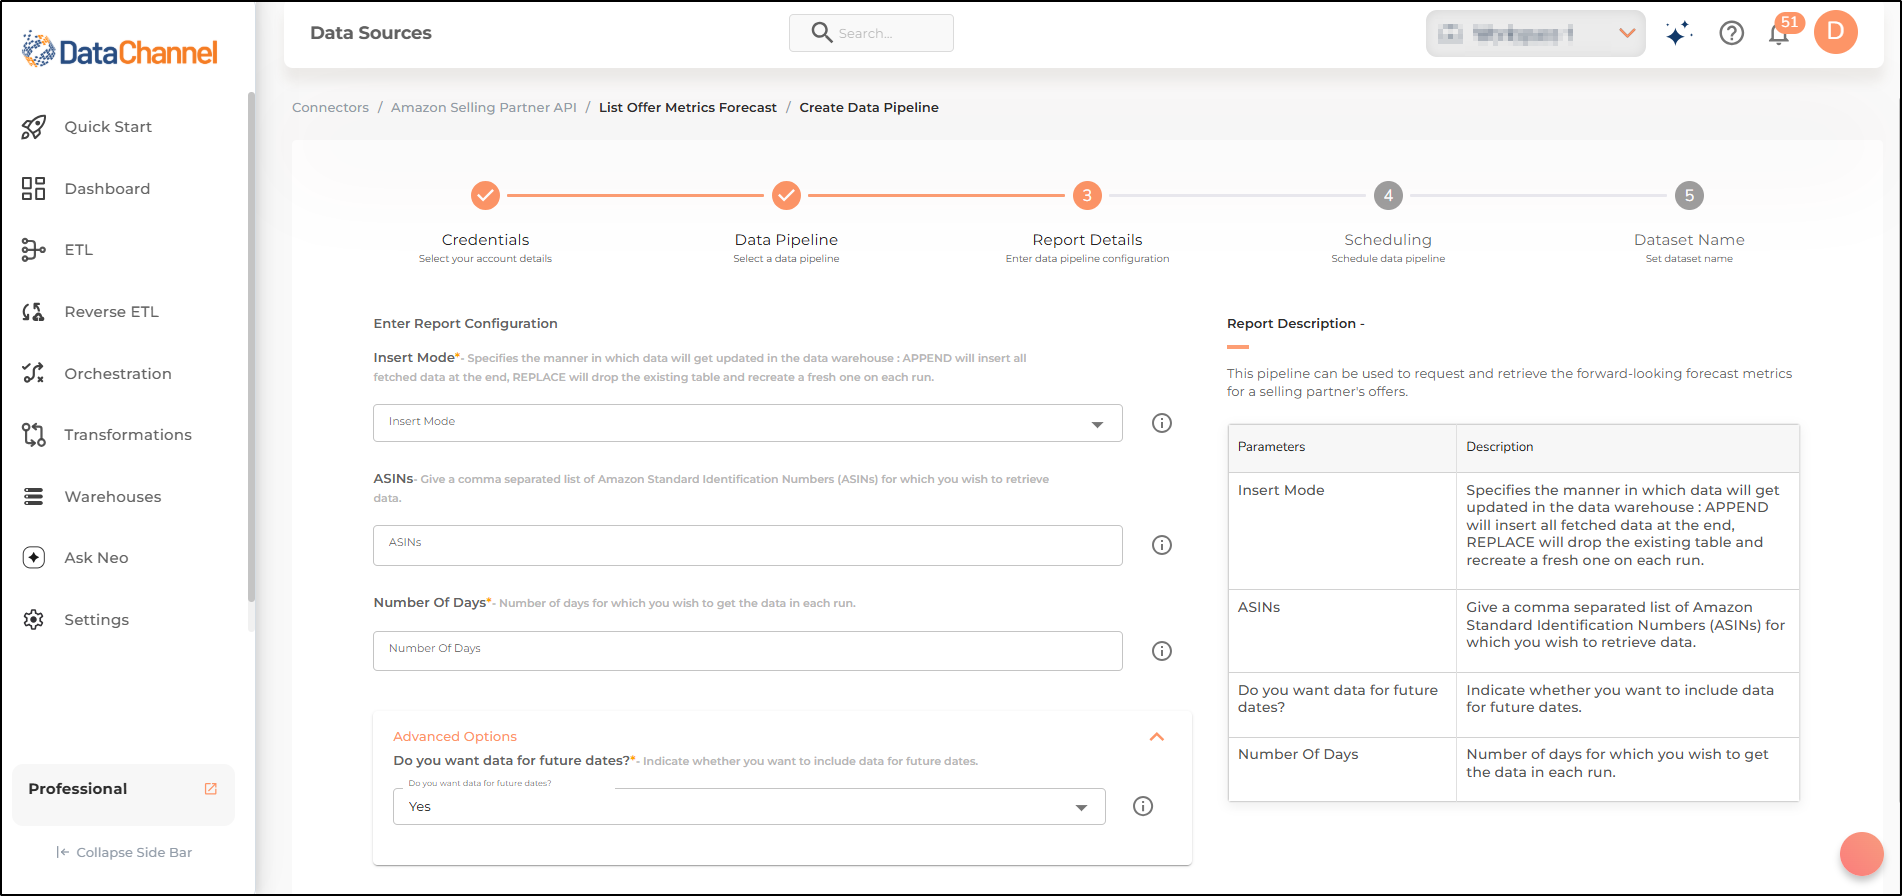Open Professional plan external link icon
The width and height of the screenshot is (1902, 896).
211,789
